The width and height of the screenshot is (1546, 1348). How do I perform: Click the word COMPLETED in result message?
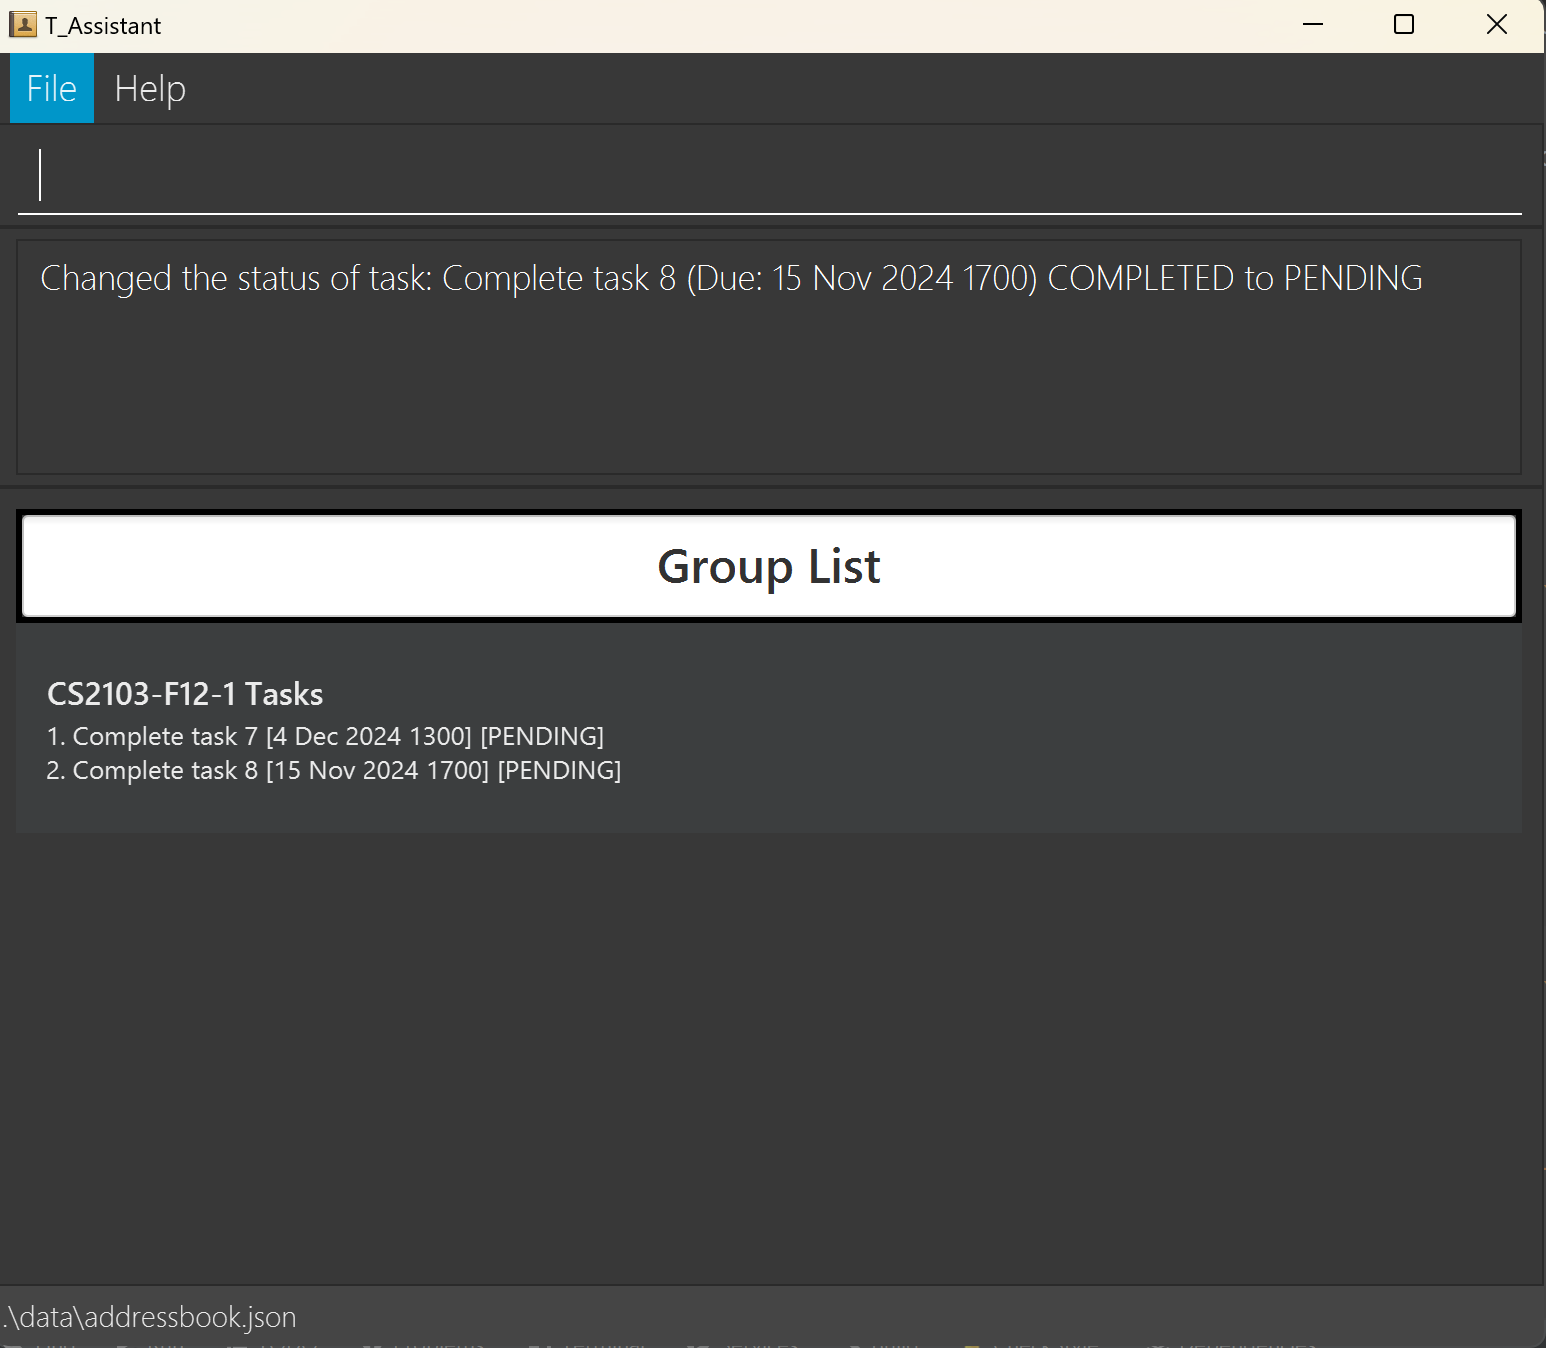click(1140, 279)
